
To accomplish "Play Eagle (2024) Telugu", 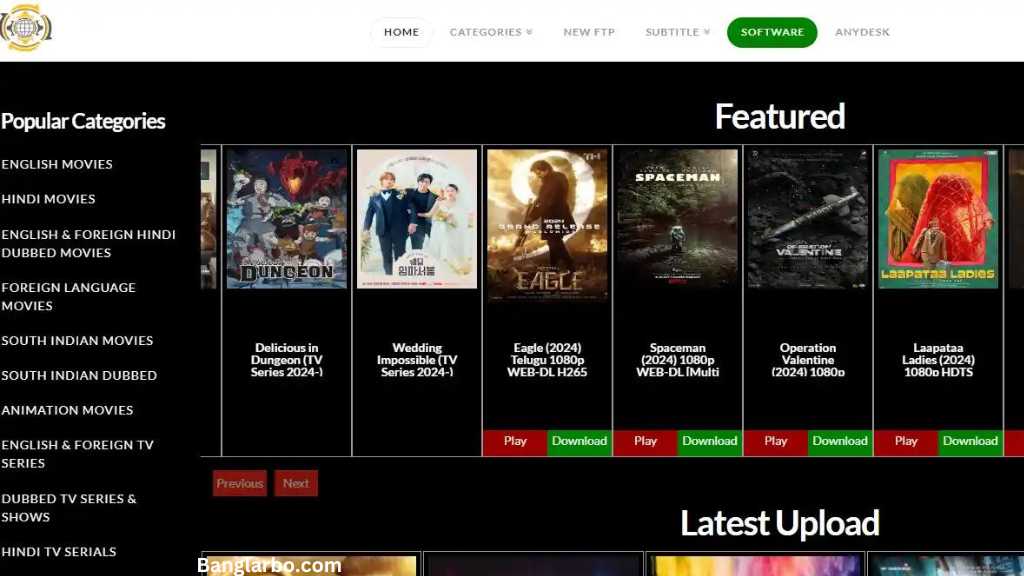I will coord(515,442).
